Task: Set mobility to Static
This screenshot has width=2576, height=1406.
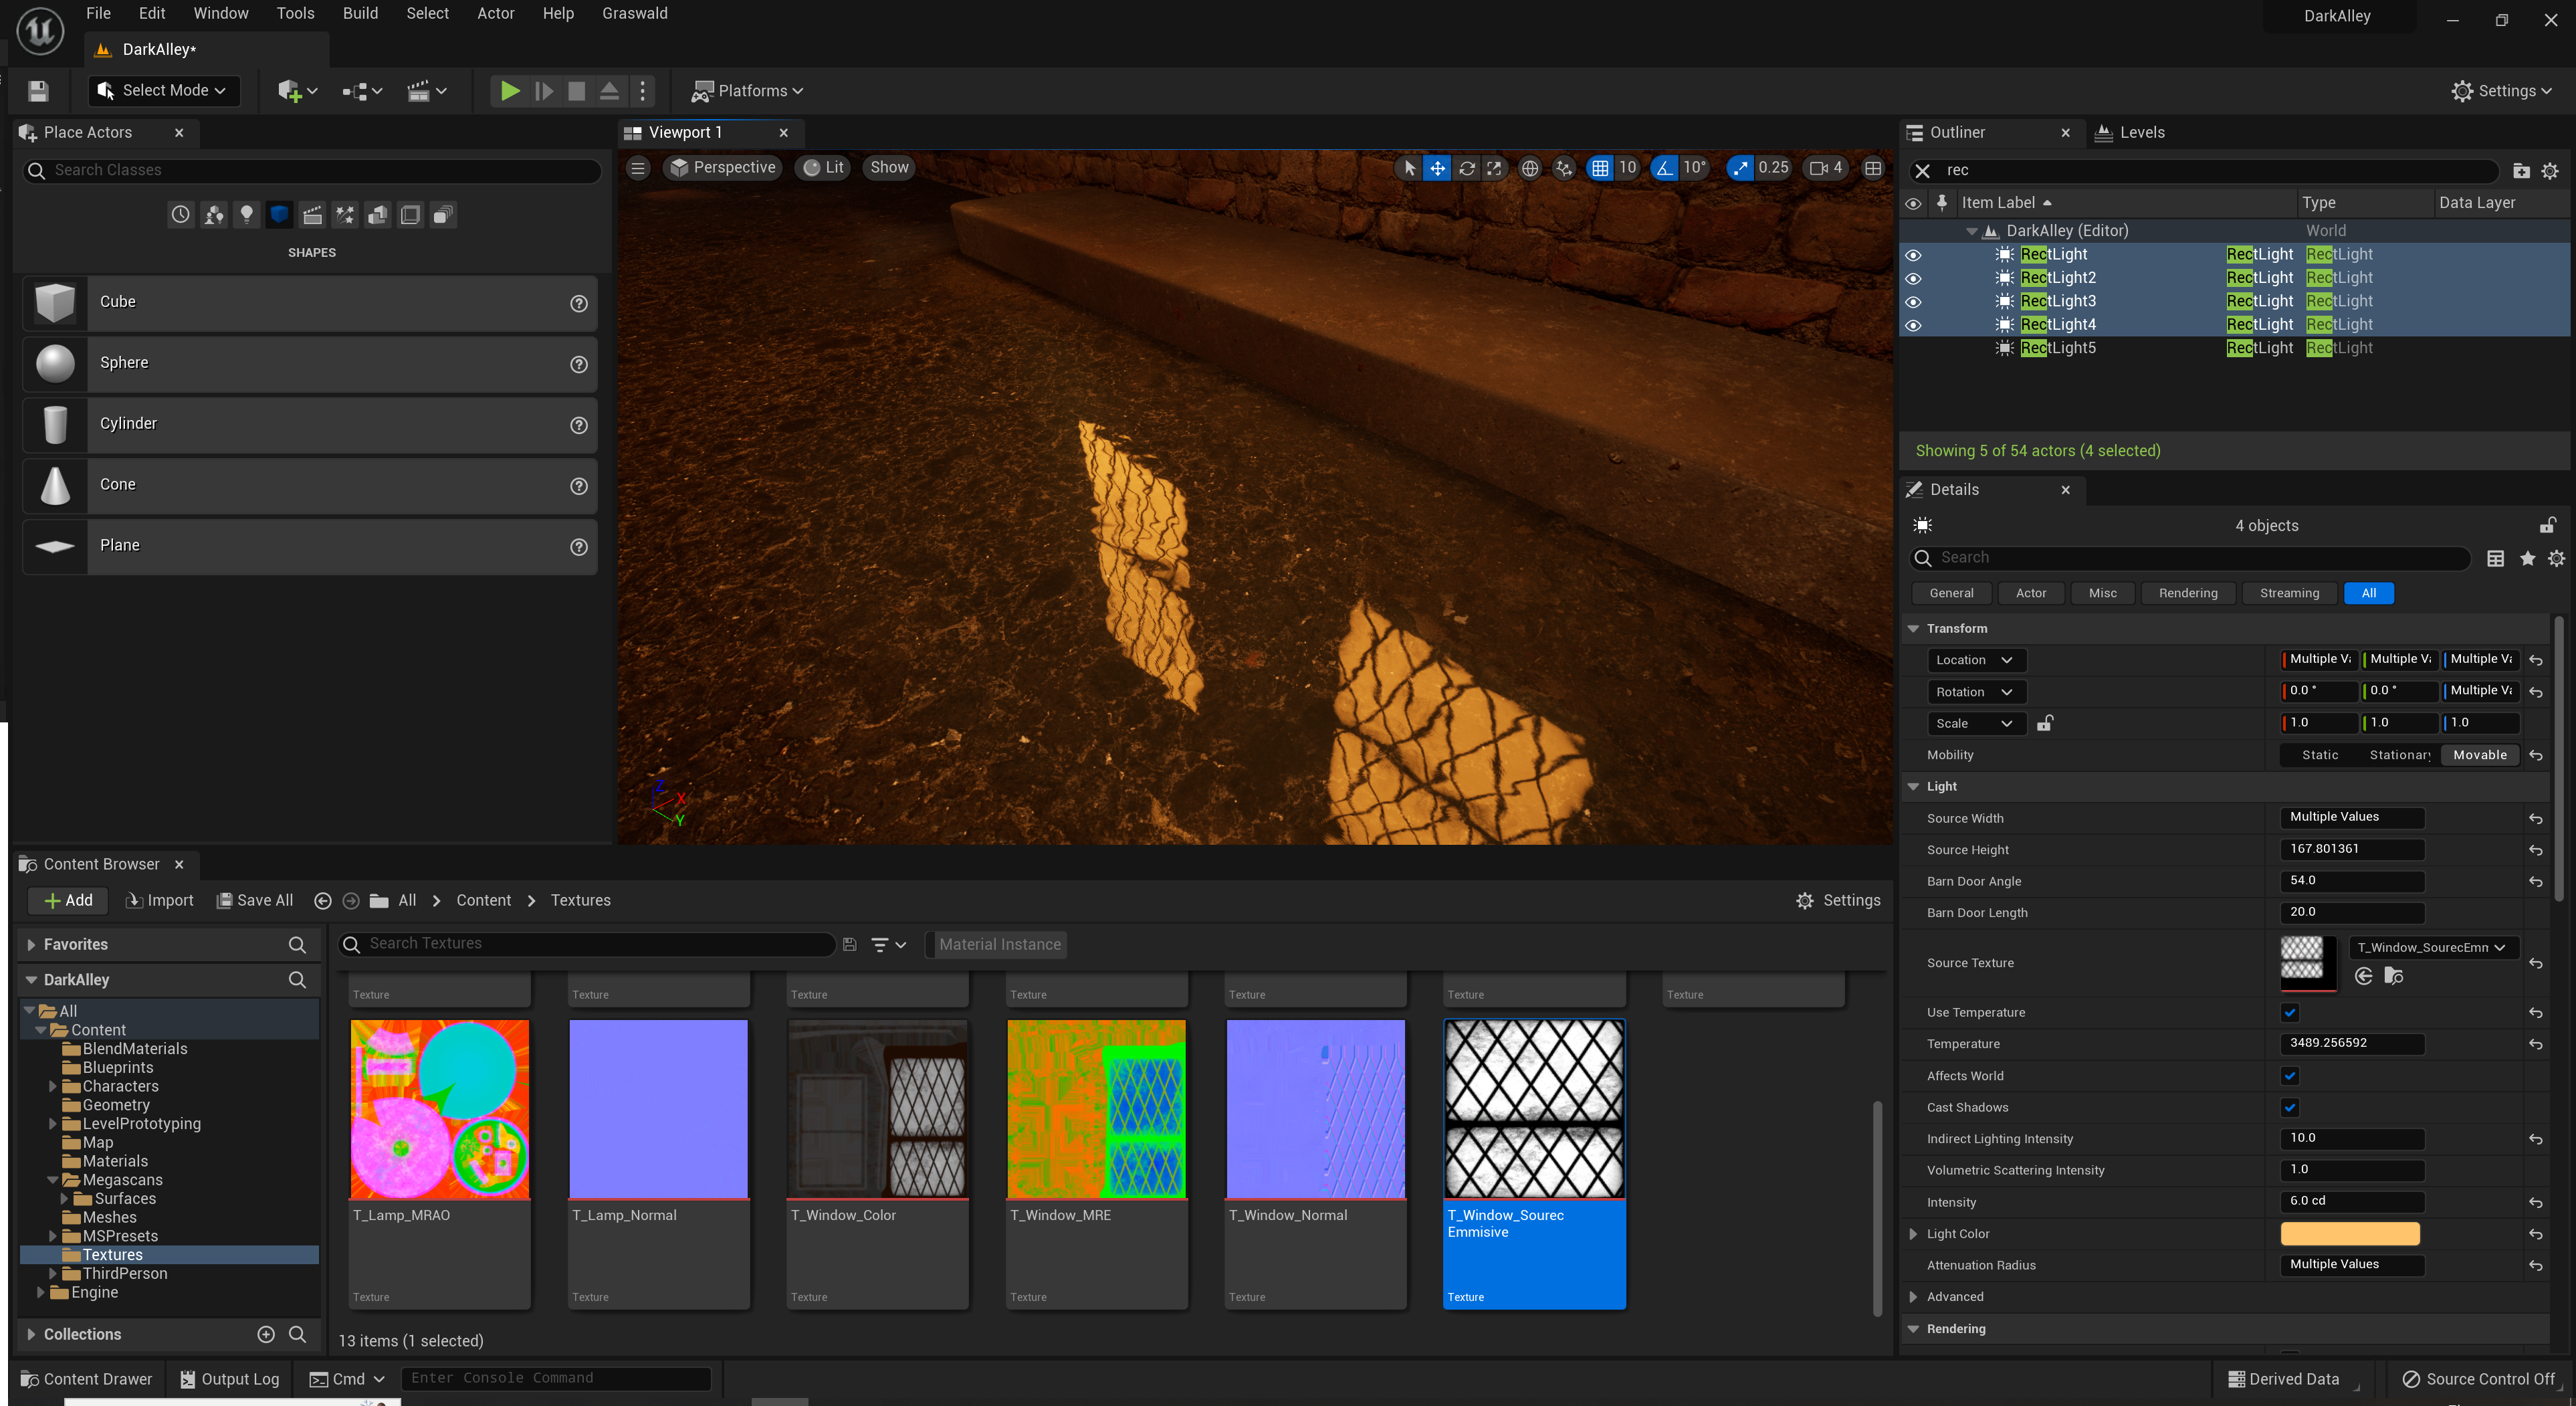Action: pos(2319,755)
